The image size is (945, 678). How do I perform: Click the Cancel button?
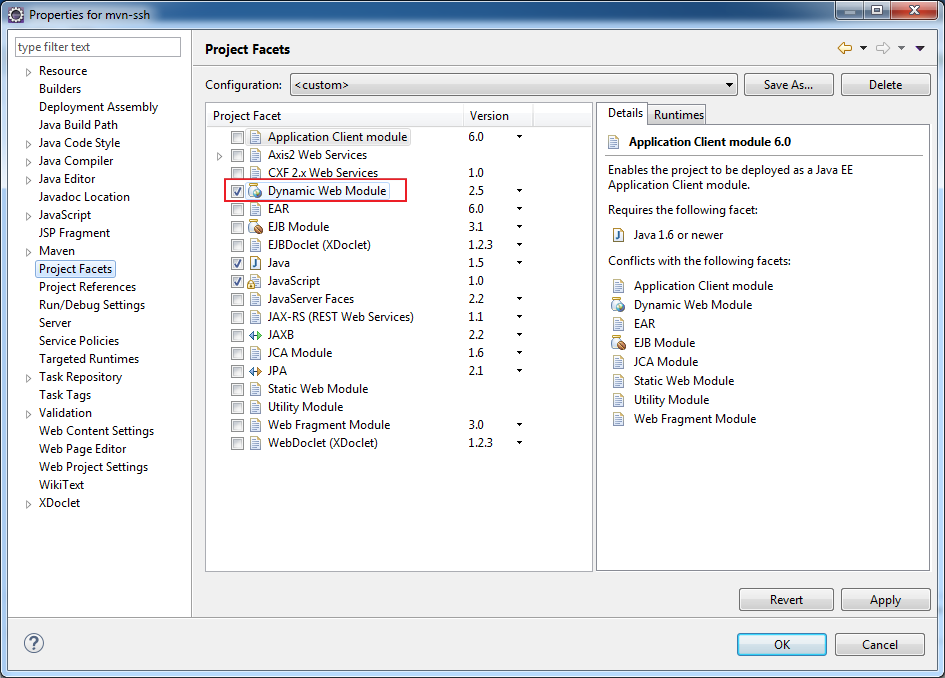pos(879,644)
